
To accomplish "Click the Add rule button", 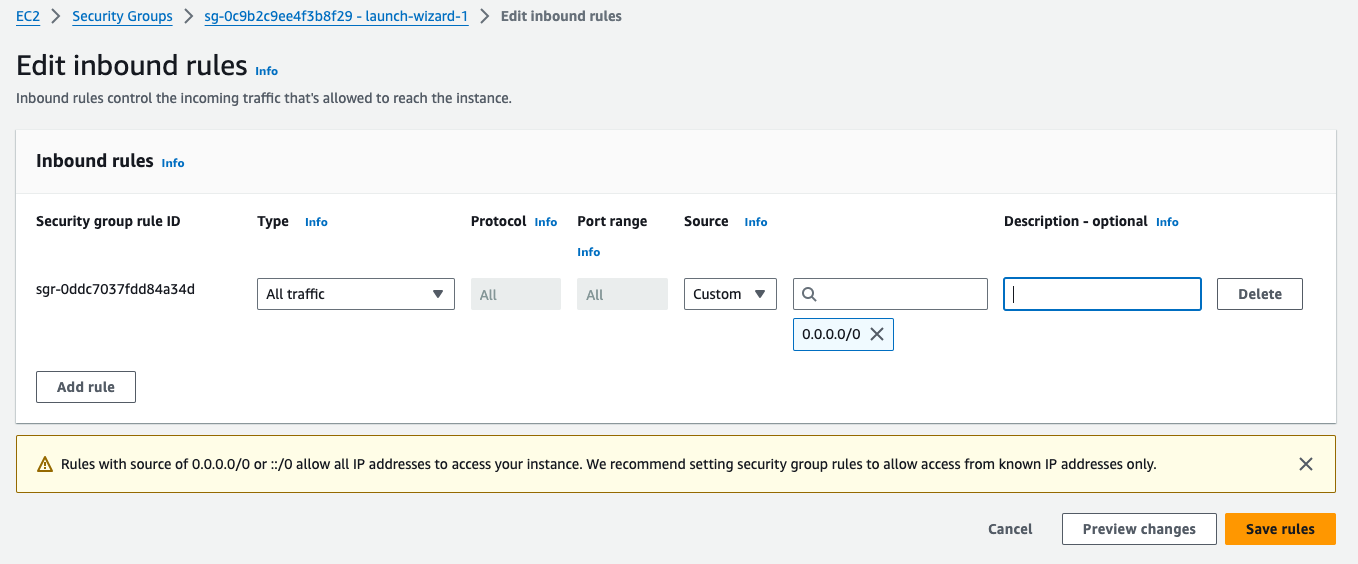I will pyautogui.click(x=86, y=387).
